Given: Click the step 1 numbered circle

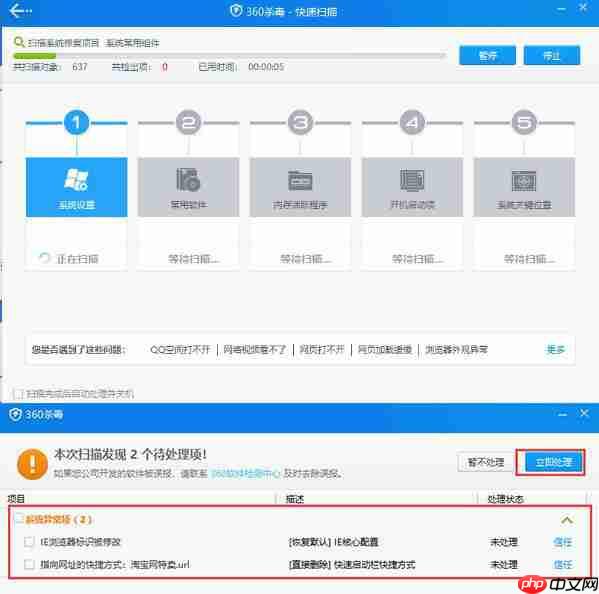Looking at the screenshot, I should [76, 123].
